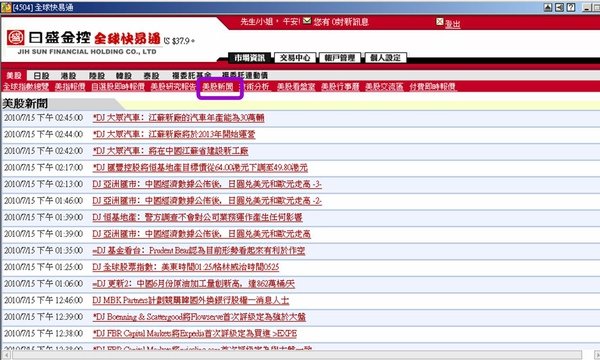
Task: Switch to the 帳戶管理 tab
Action: click(340, 58)
